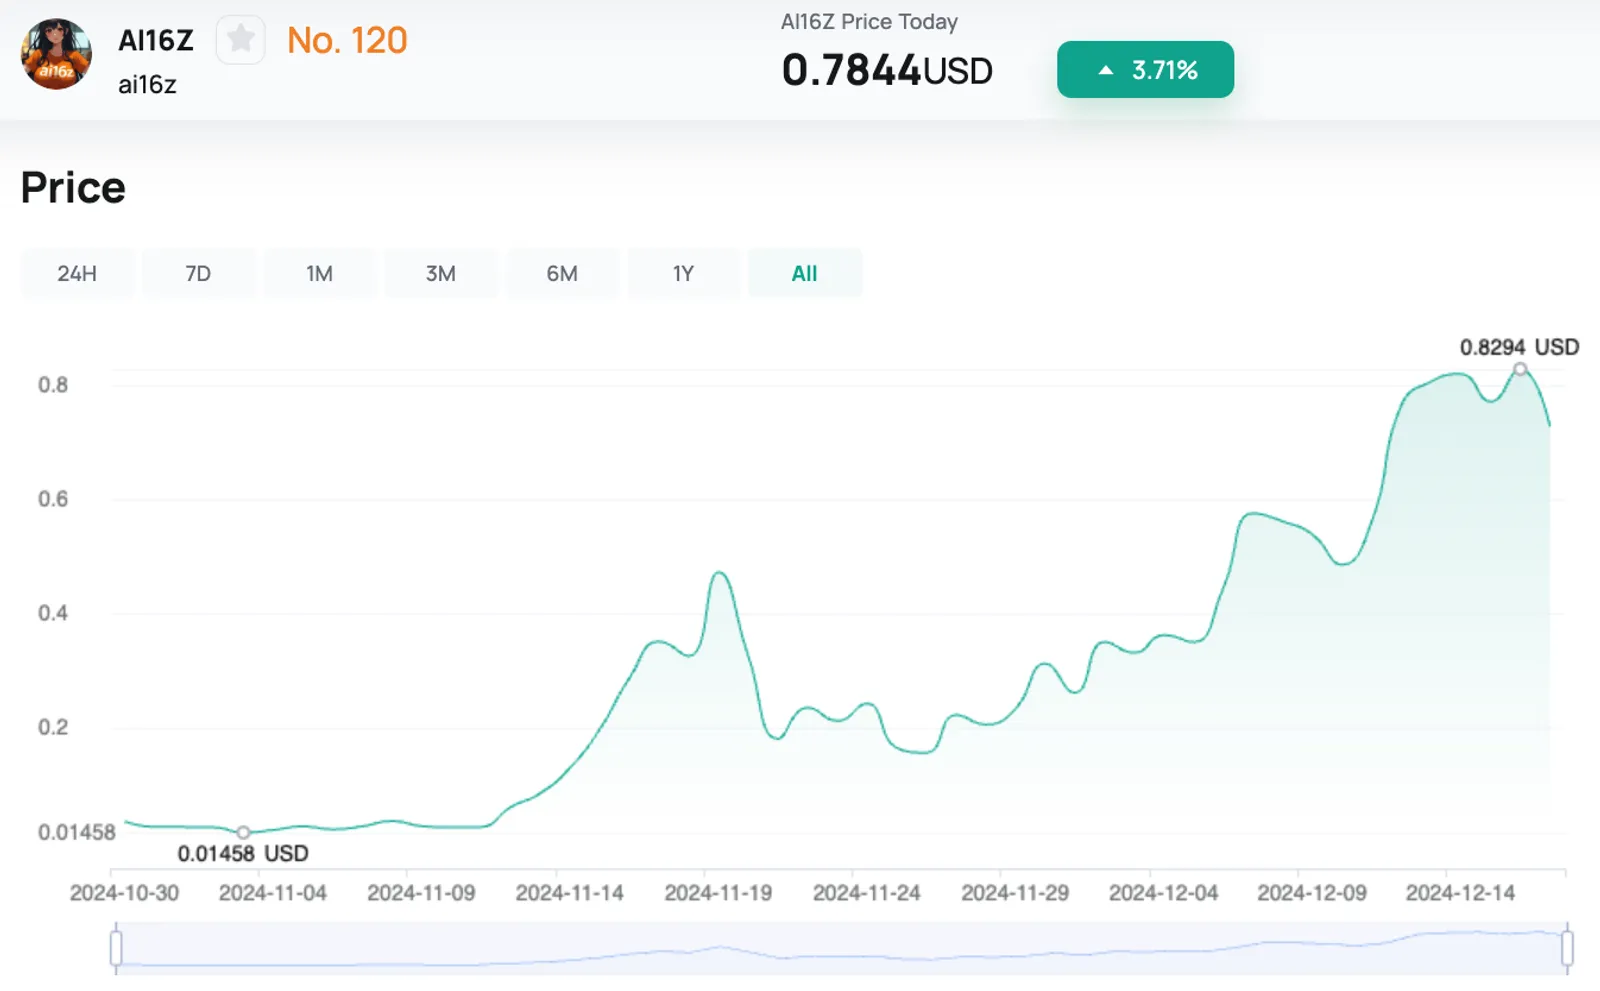Click the left handle of range slider
The width and height of the screenshot is (1600, 991).
(x=116, y=947)
